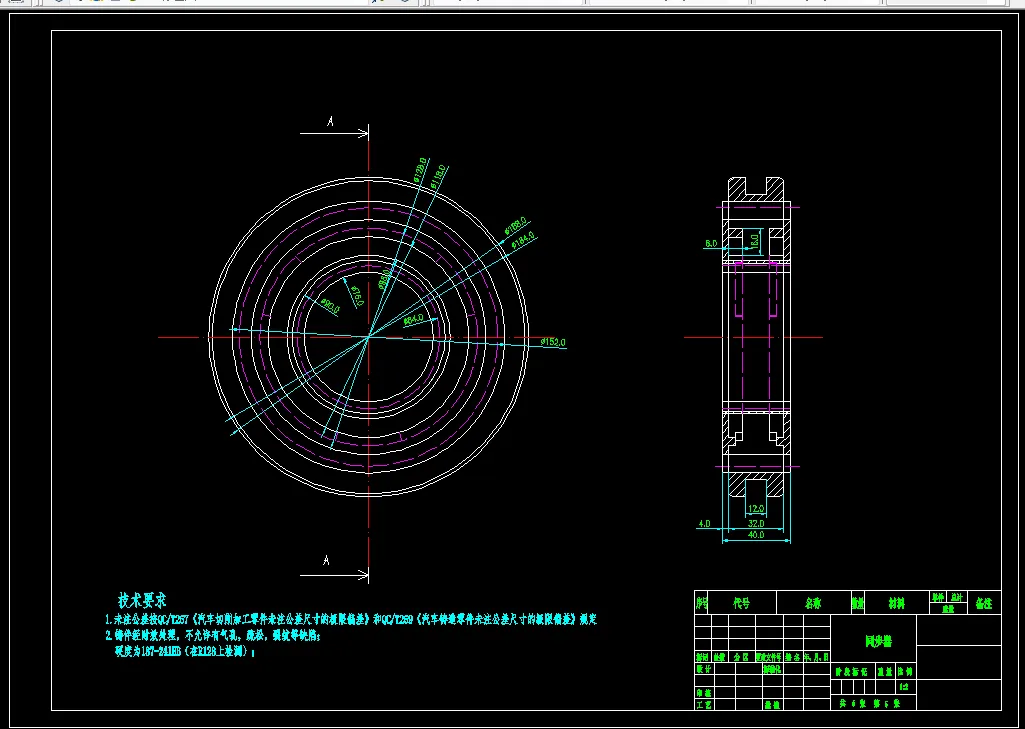Select the ø184.0 dimension text
Screen dimensions: 1025x729
coord(523,239)
